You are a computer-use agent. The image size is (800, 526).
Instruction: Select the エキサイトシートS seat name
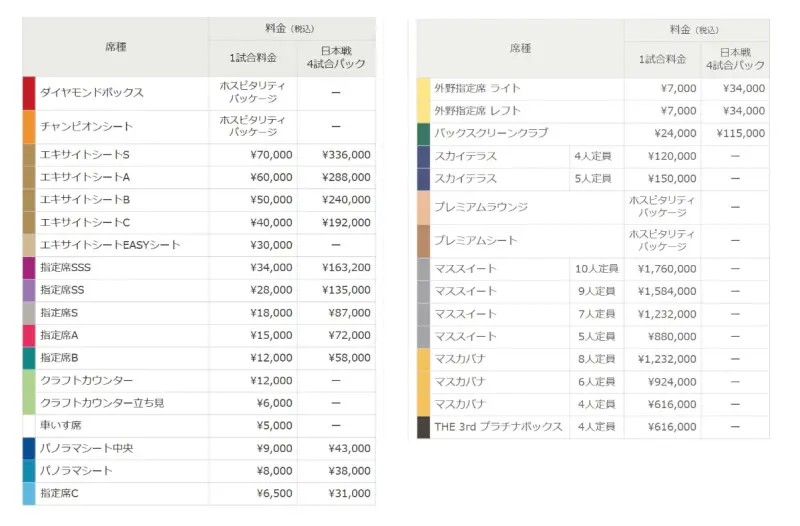pos(85,155)
